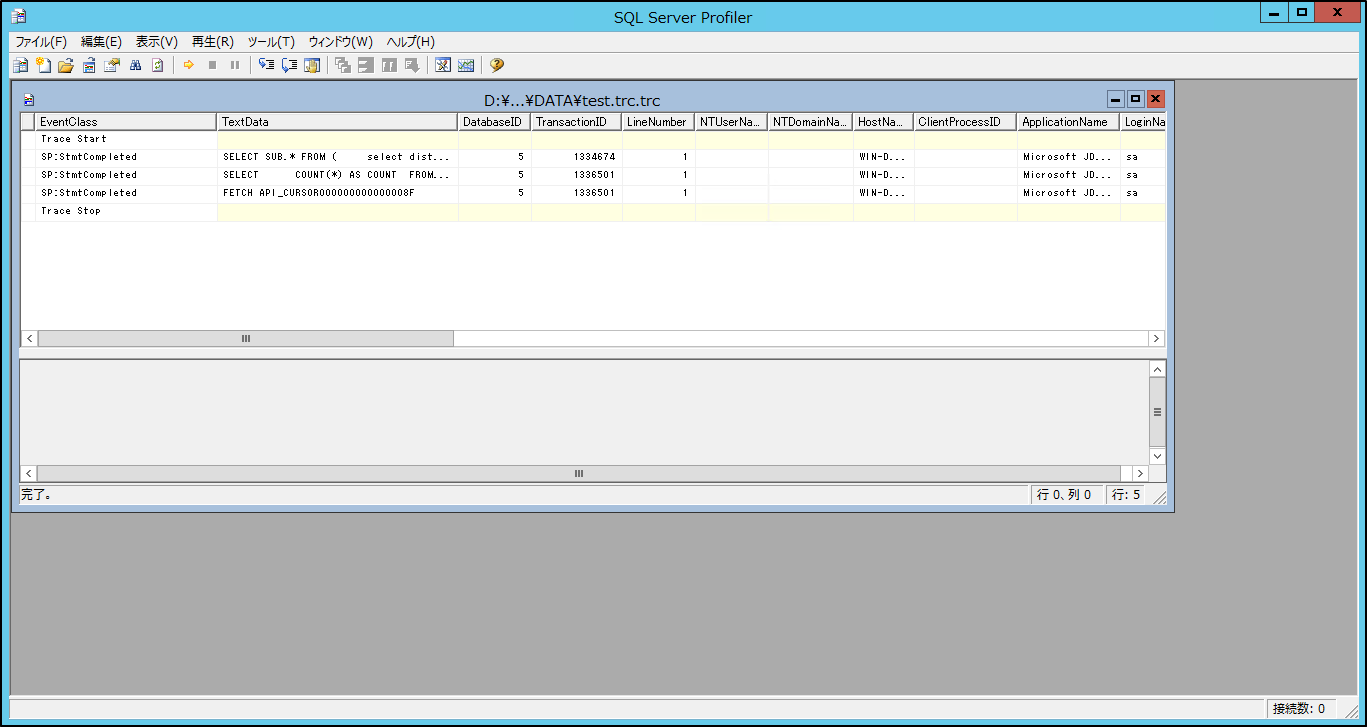The width and height of the screenshot is (1367, 727).
Task: Open the 再生(R) menu
Action: (x=213, y=42)
